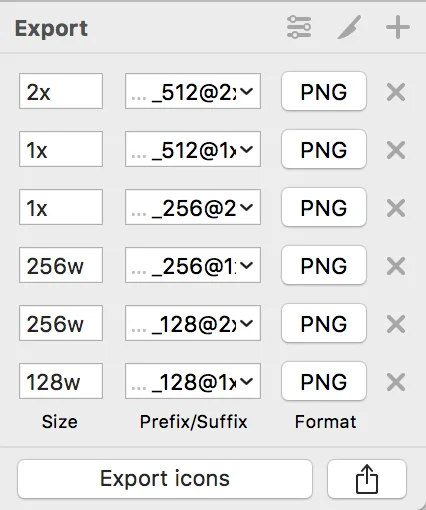Open suffix dropdown for _128@2x
The width and height of the screenshot is (426, 510).
[247, 323]
